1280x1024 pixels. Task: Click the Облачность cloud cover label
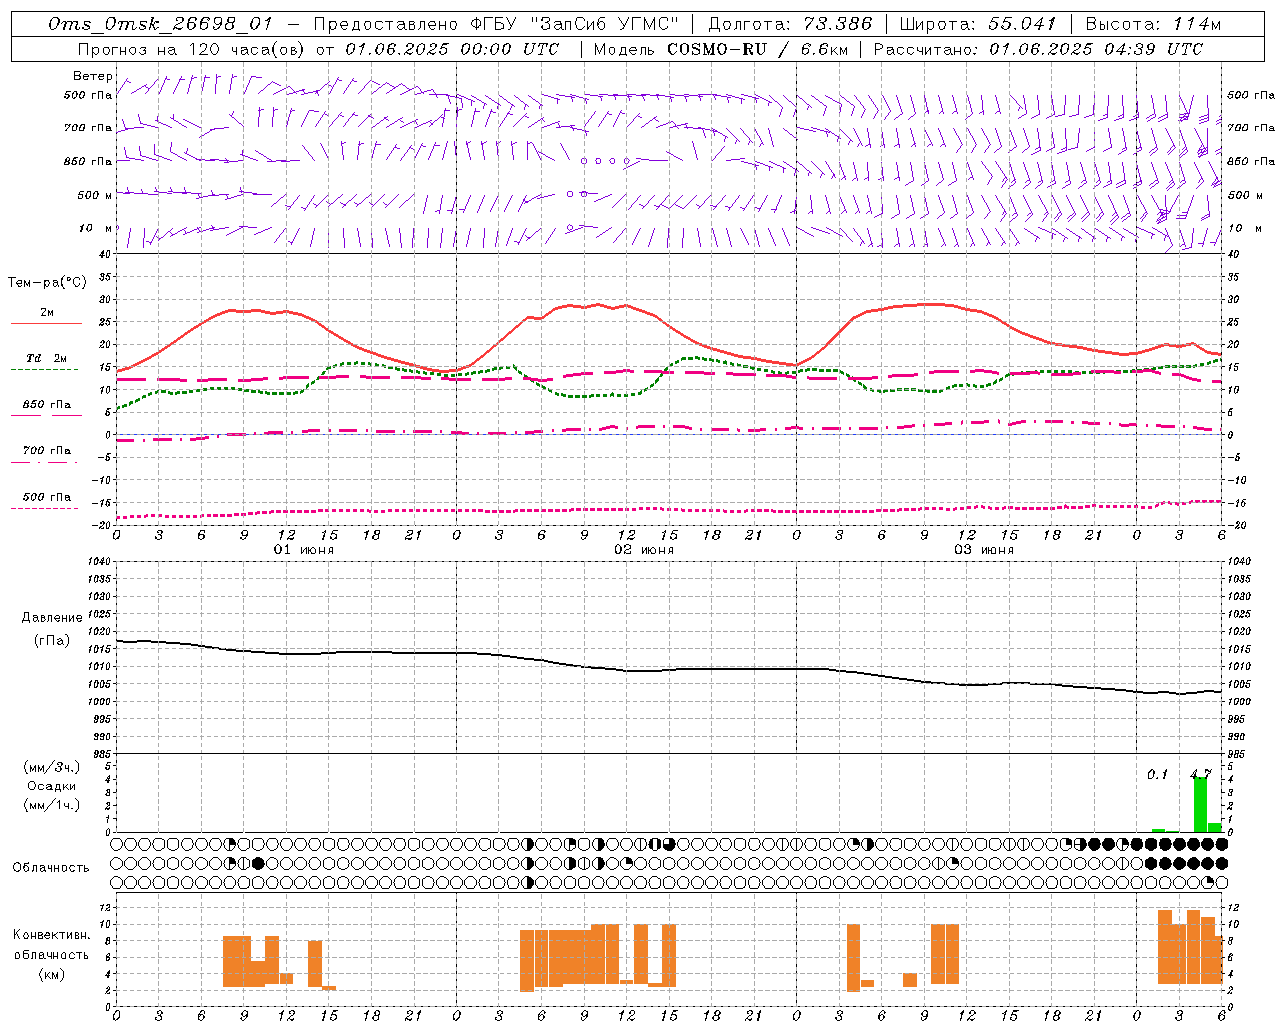51,868
